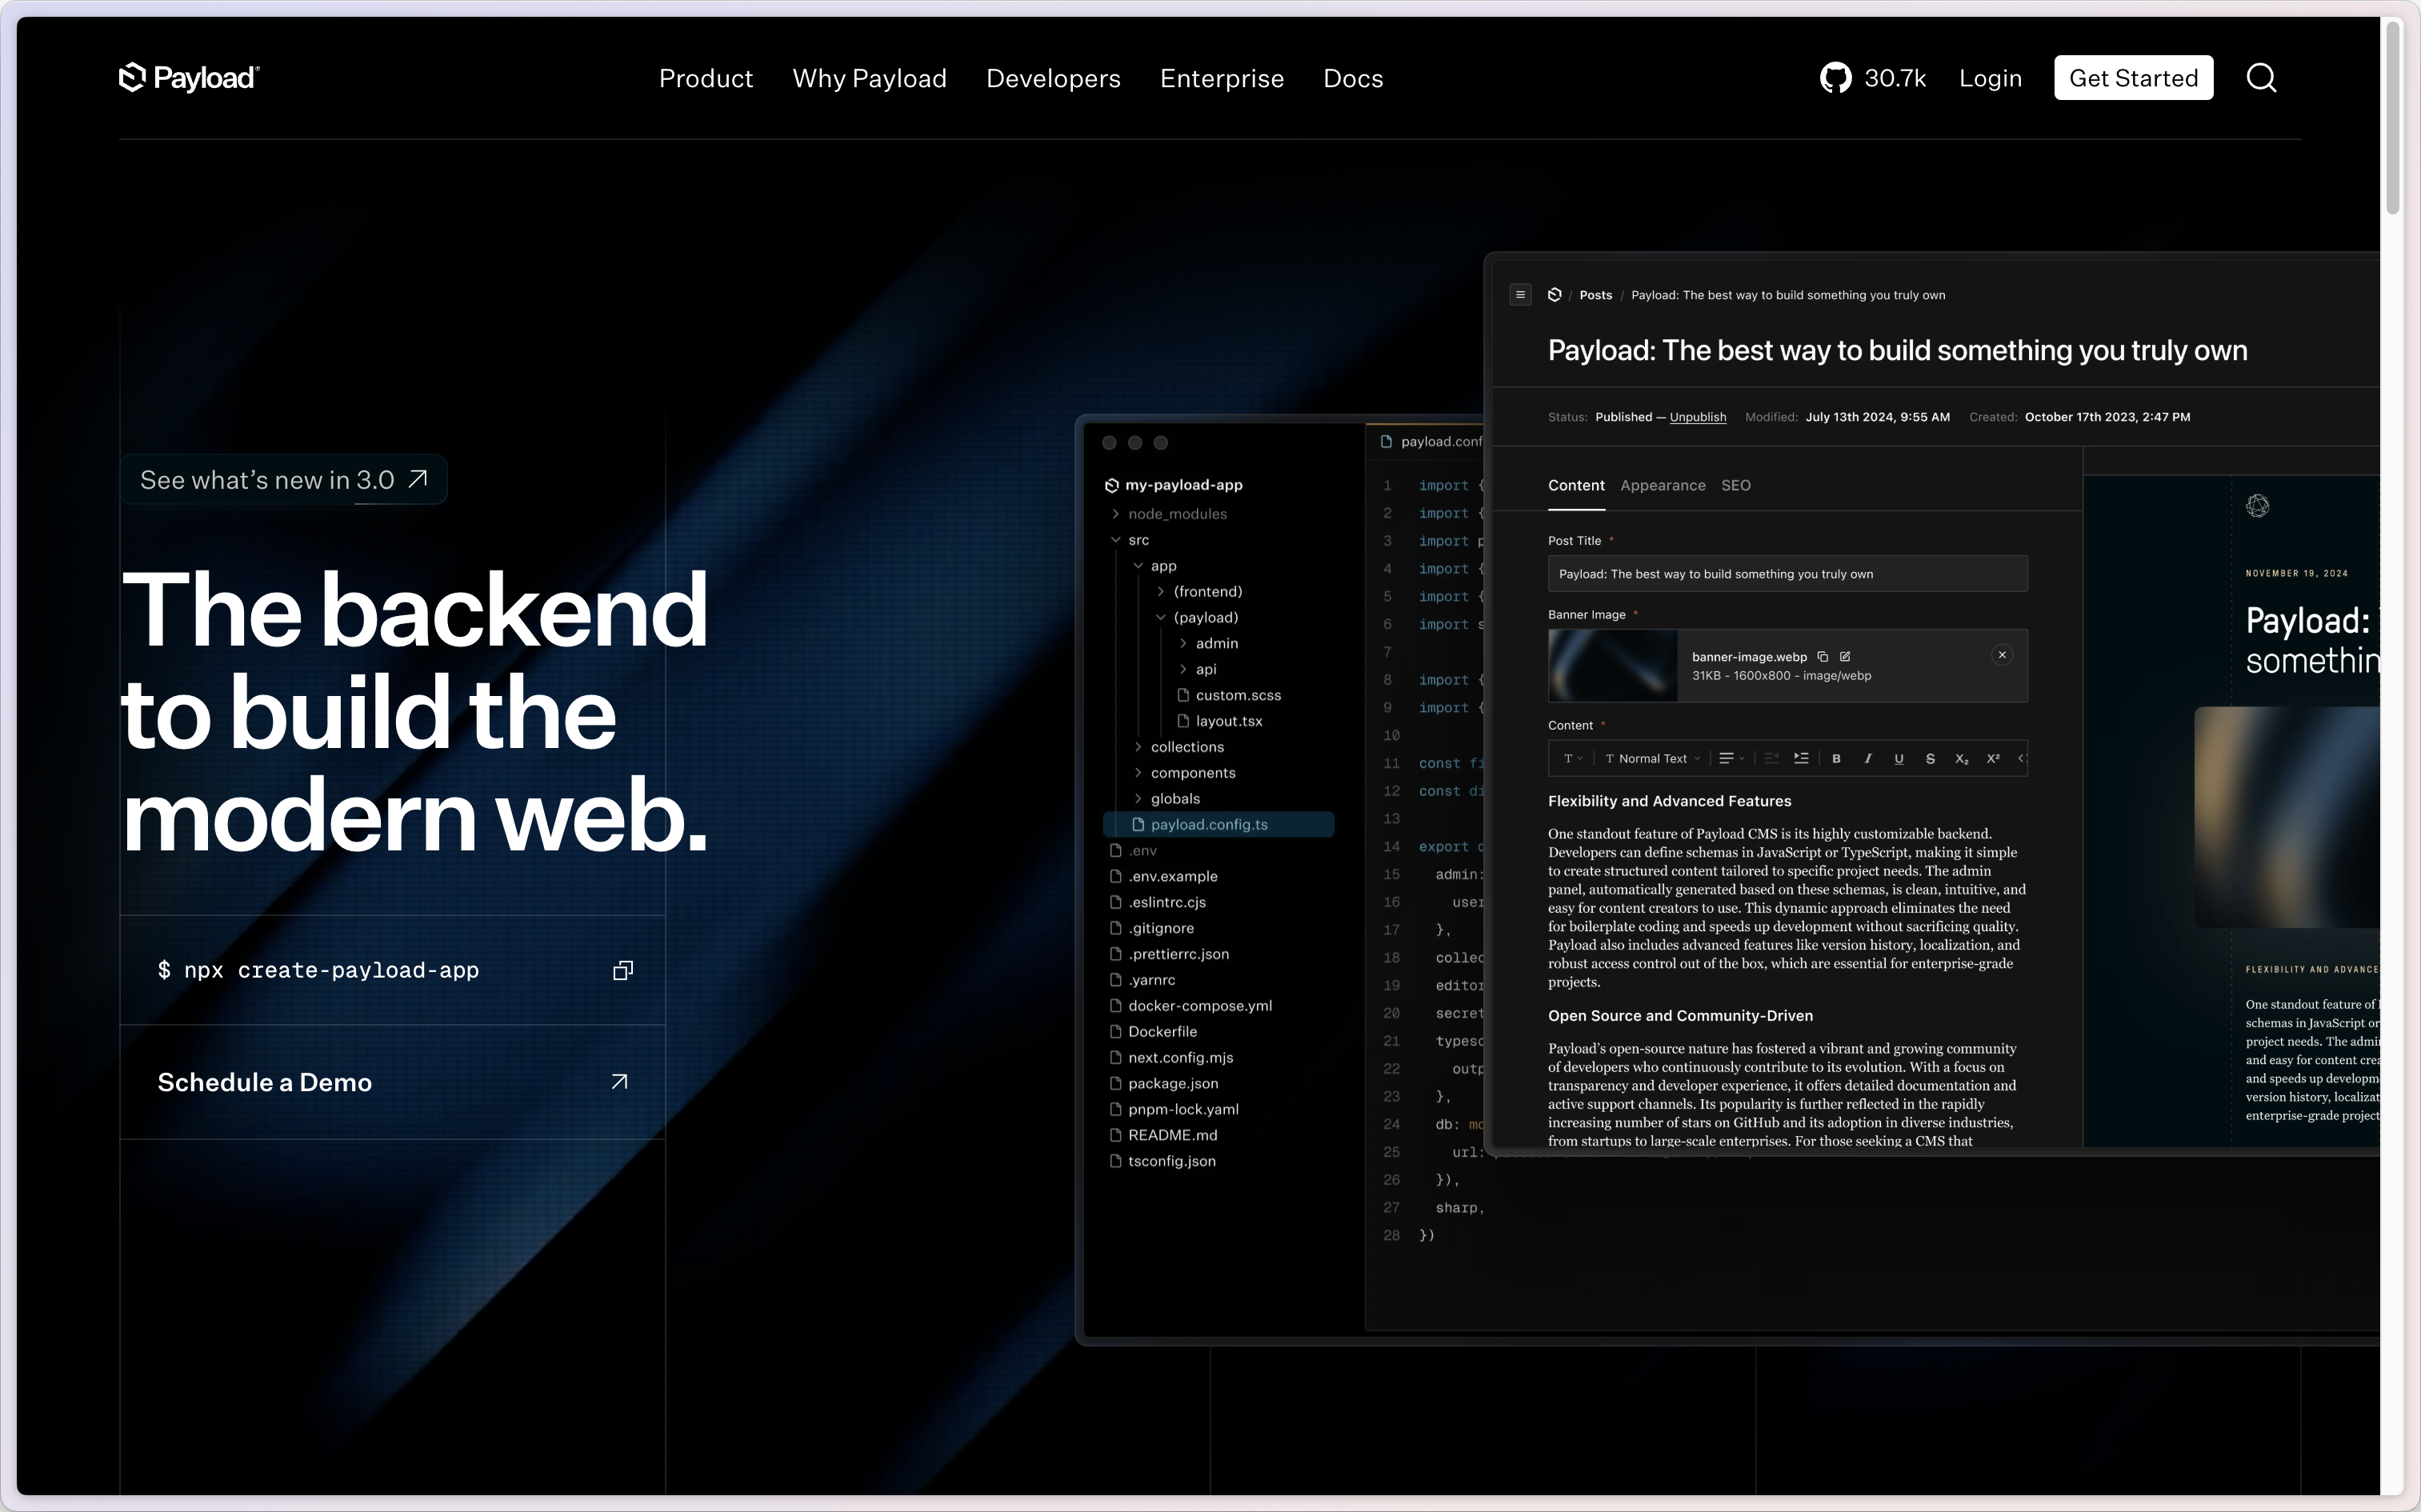Click the Post Title input field
The width and height of the screenshot is (2421, 1512).
pos(1786,574)
